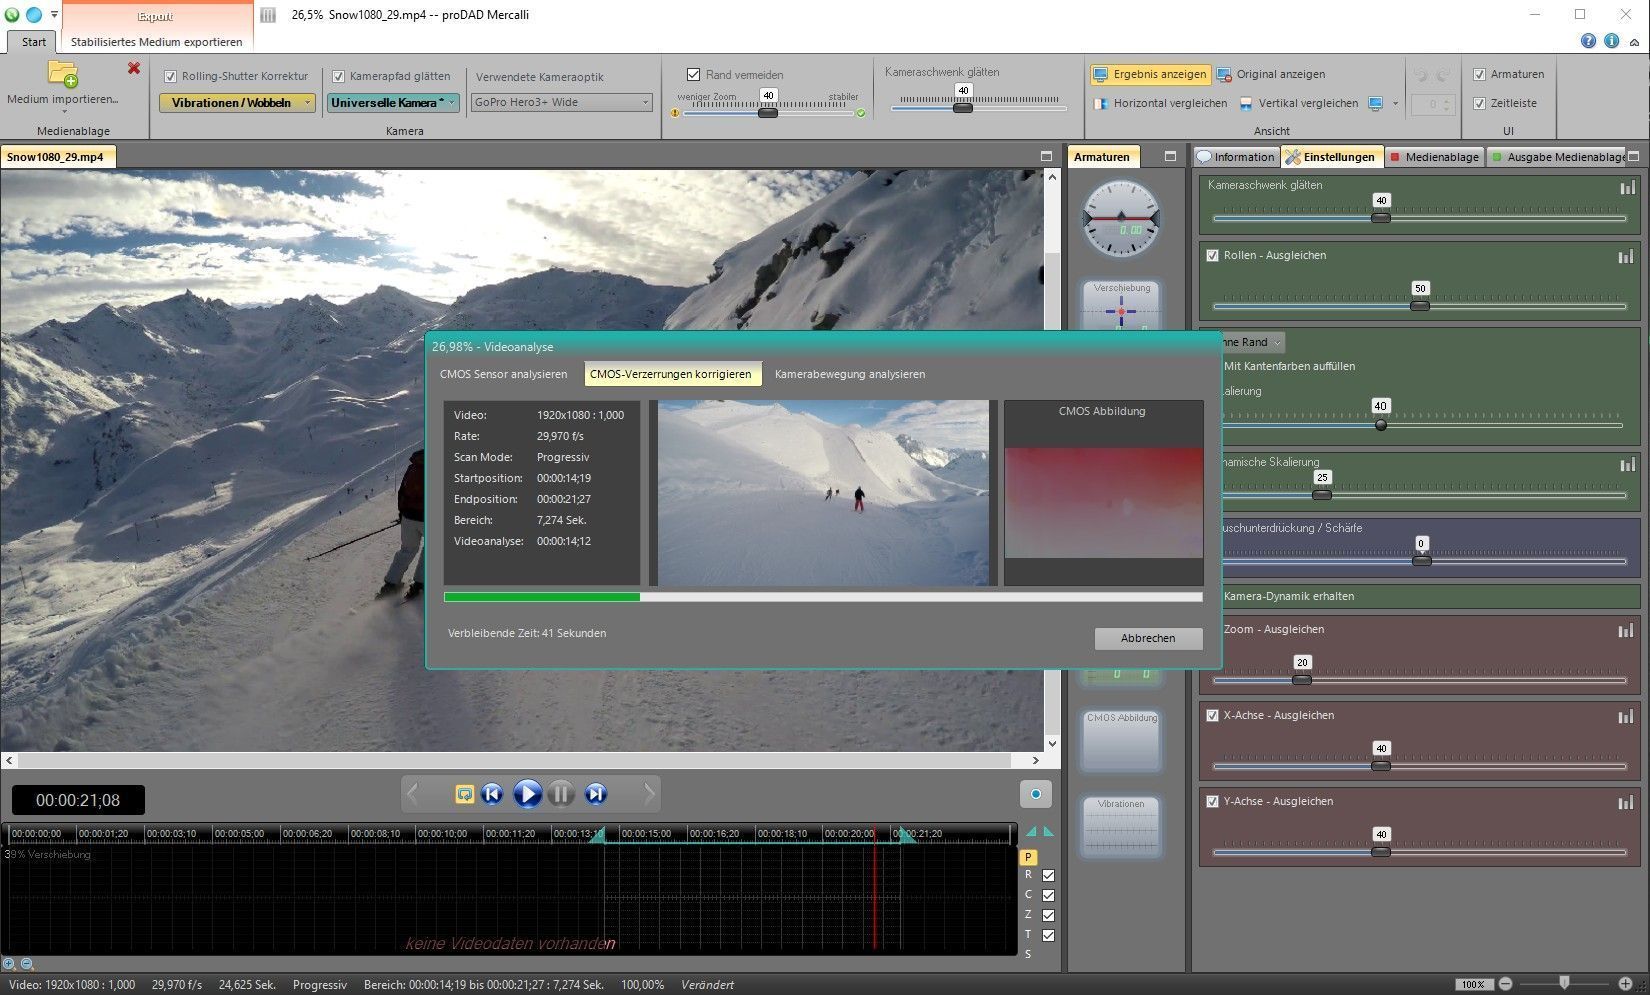Viewport: 1650px width, 995px height.
Task: Click the blue help question mark icon
Action: click(x=1588, y=41)
